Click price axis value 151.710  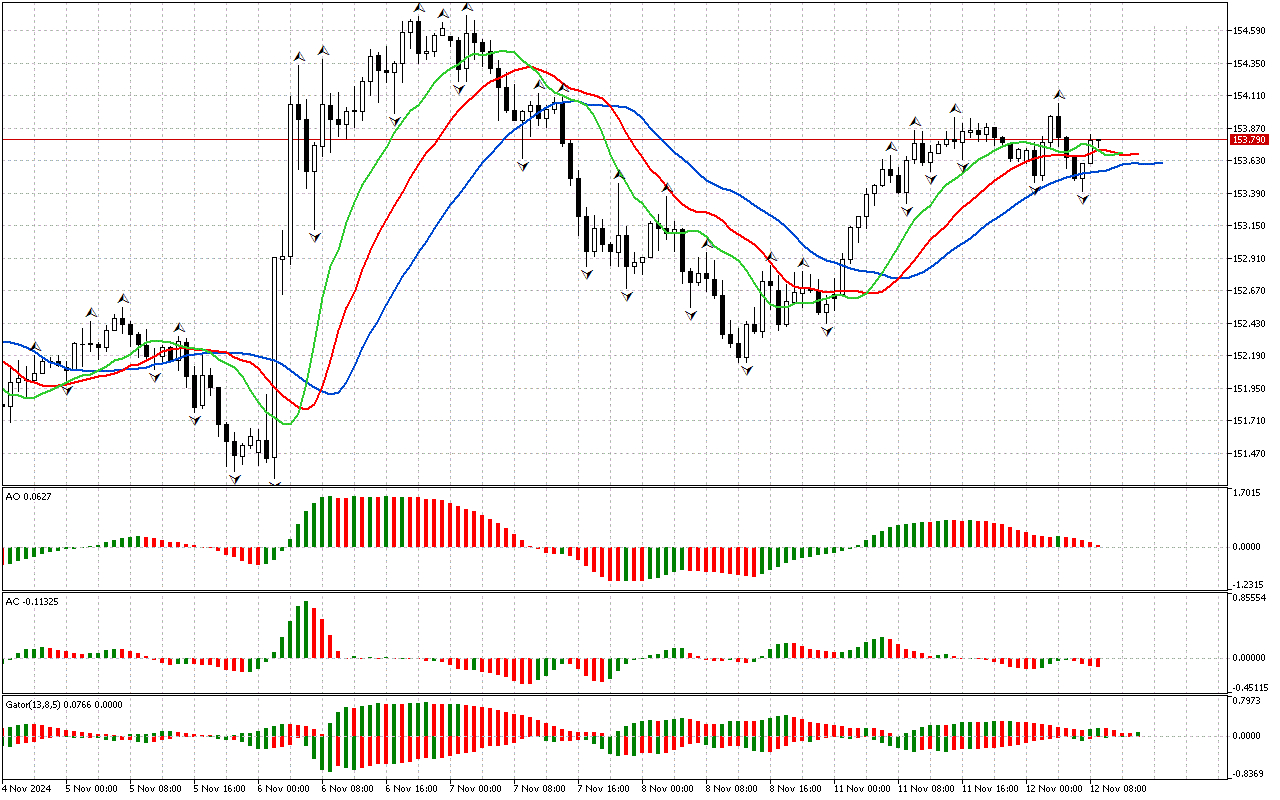coord(1250,421)
